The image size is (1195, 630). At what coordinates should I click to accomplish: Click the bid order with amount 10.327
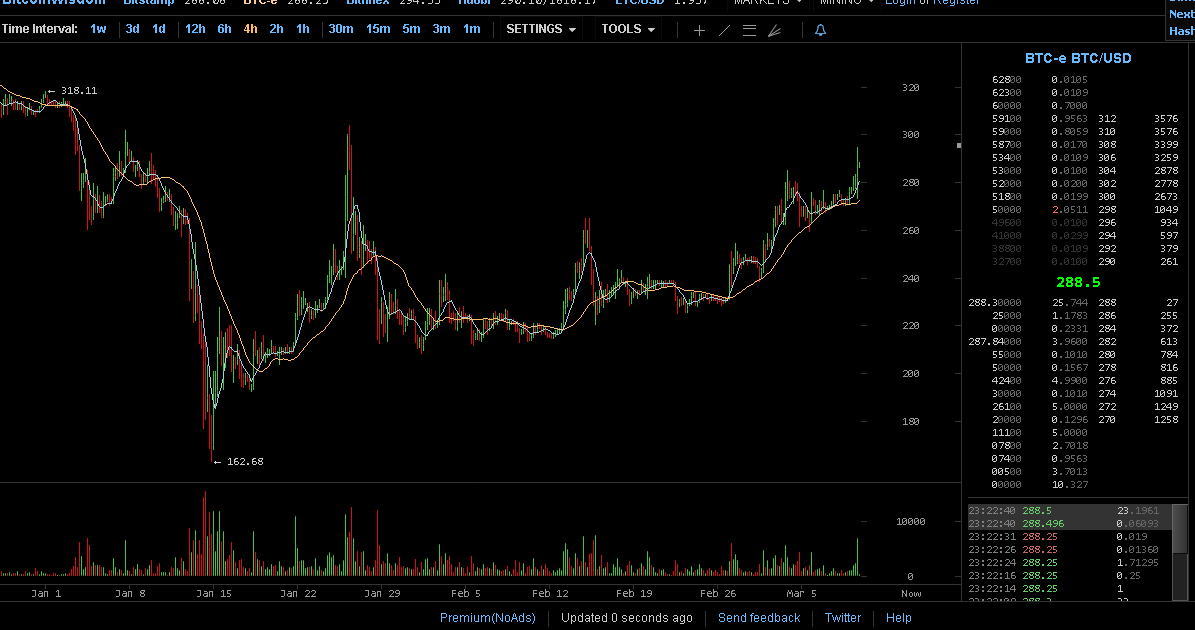click(x=1040, y=484)
